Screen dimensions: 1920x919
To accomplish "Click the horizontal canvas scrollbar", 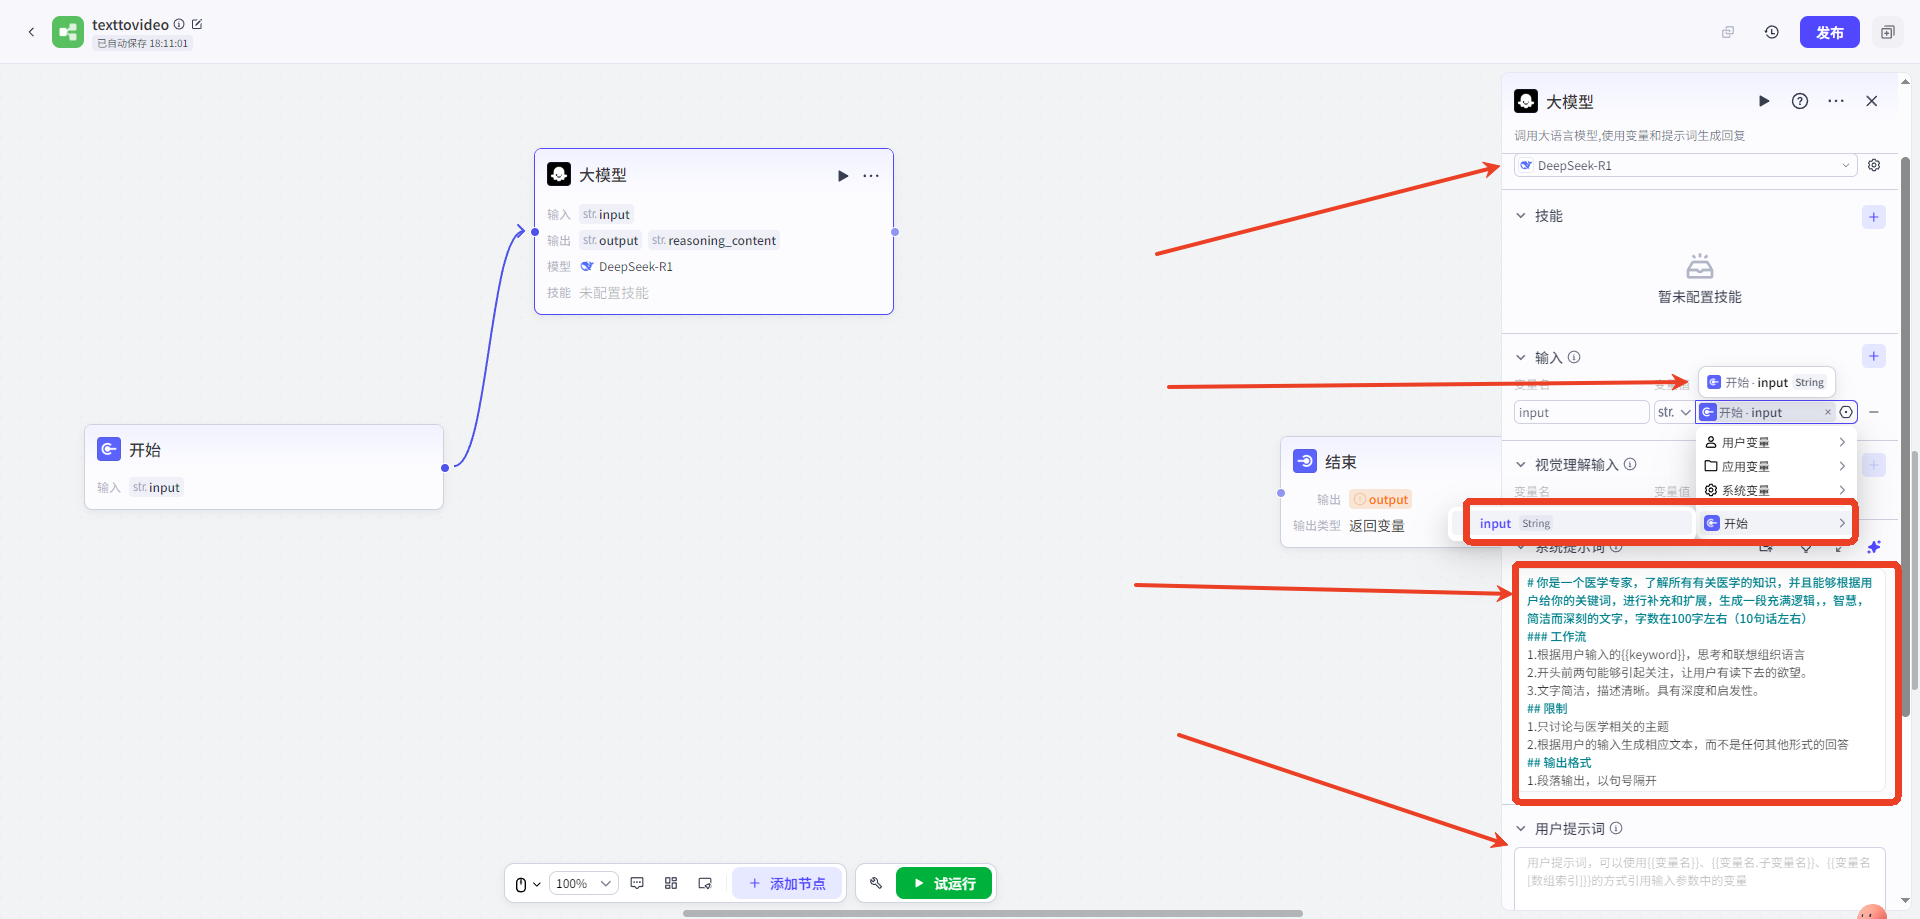I will [992, 913].
